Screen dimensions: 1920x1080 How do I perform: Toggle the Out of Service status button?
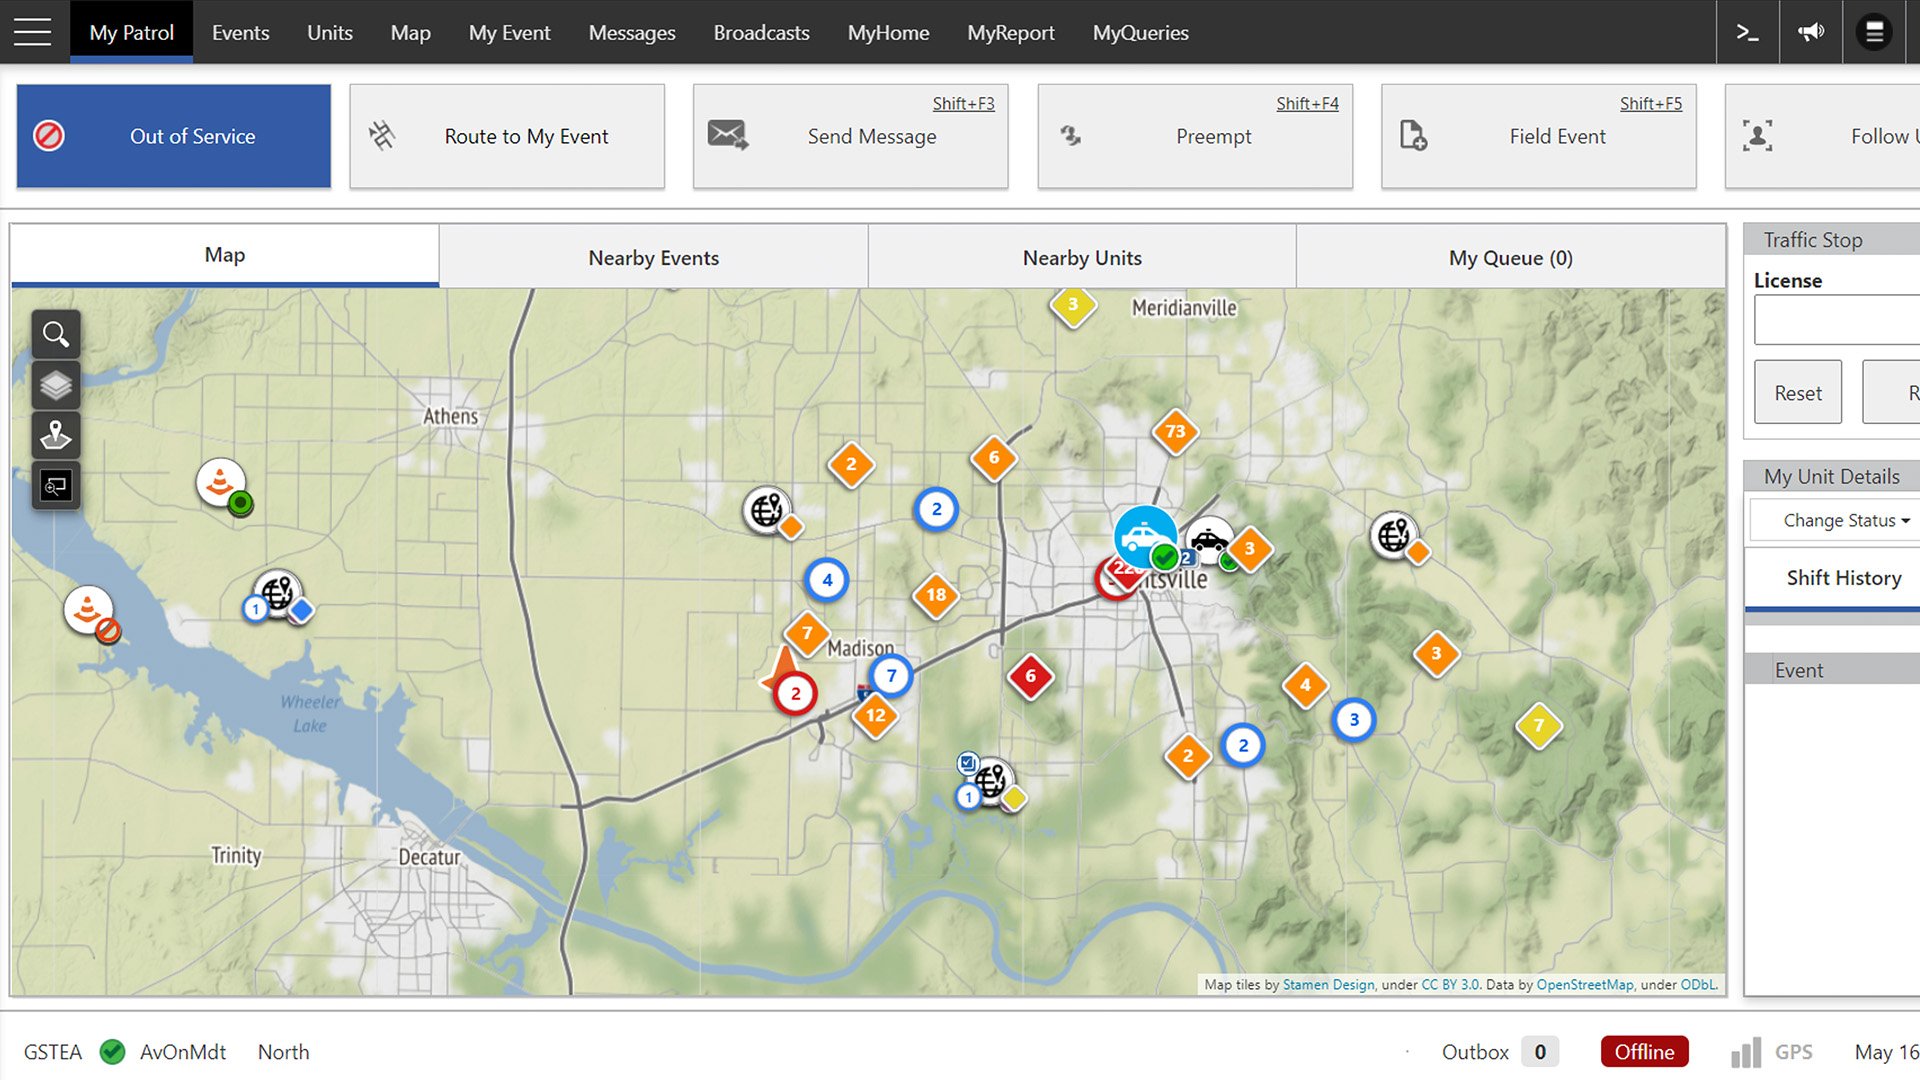tap(174, 136)
